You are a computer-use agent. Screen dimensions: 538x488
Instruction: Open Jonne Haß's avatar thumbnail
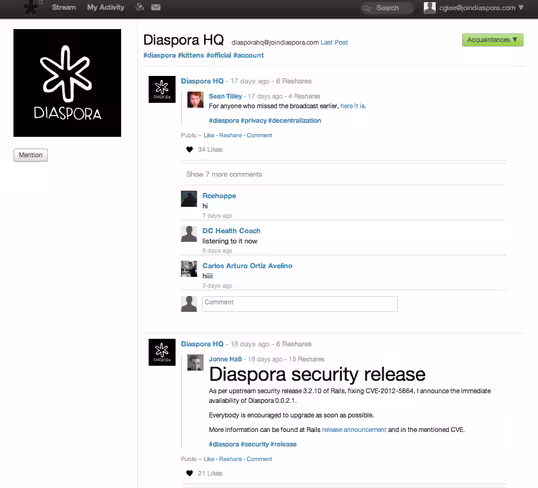click(x=195, y=363)
